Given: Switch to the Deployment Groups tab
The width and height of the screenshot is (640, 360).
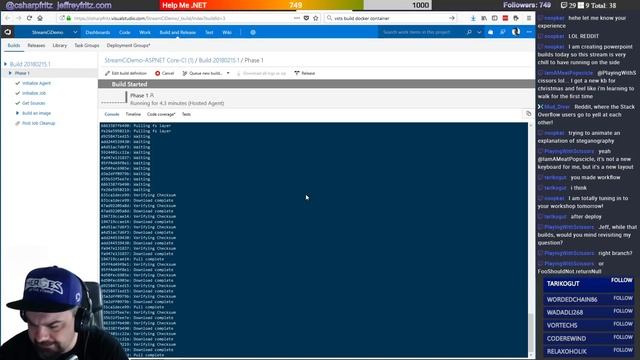Looking at the screenshot, I should coord(128,46).
